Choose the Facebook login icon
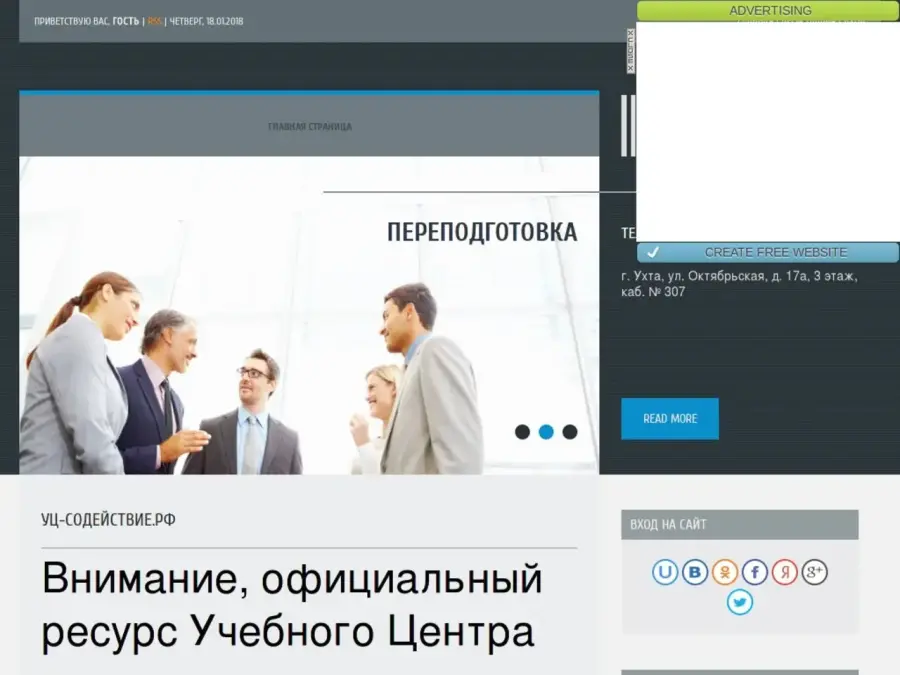The width and height of the screenshot is (900, 675). coord(755,572)
